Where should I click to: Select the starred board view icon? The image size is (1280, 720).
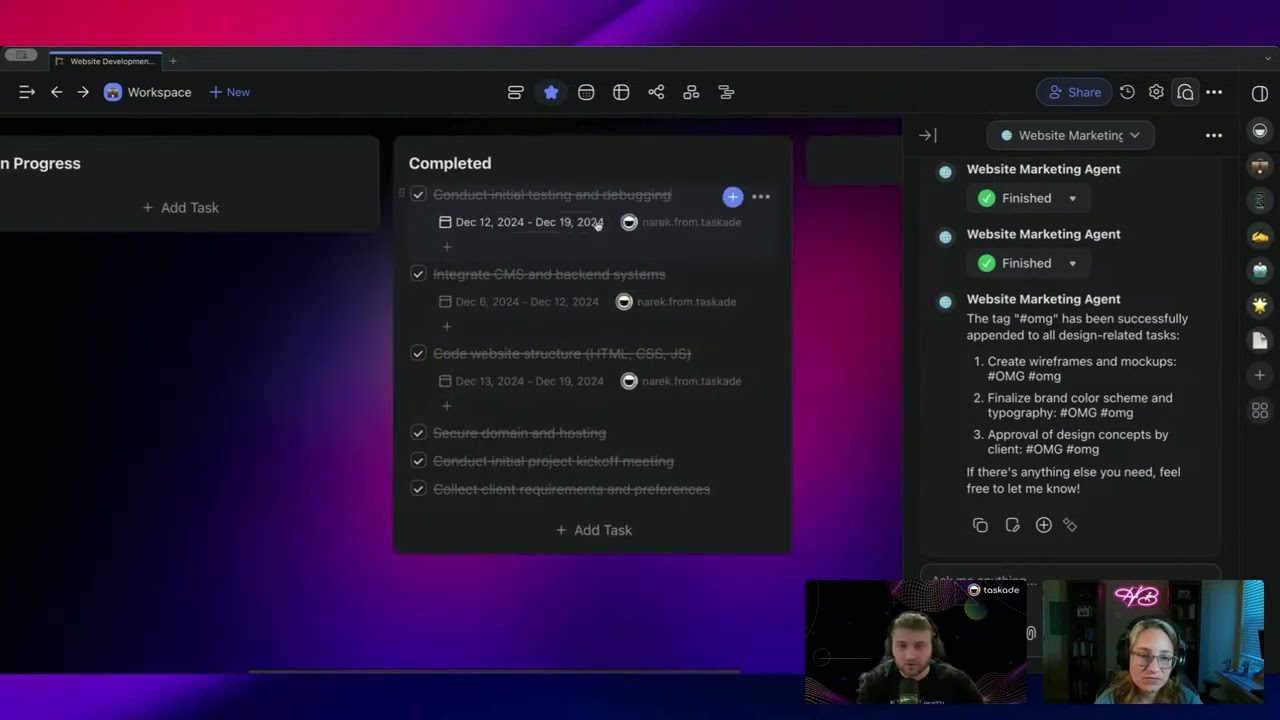[x=551, y=92]
